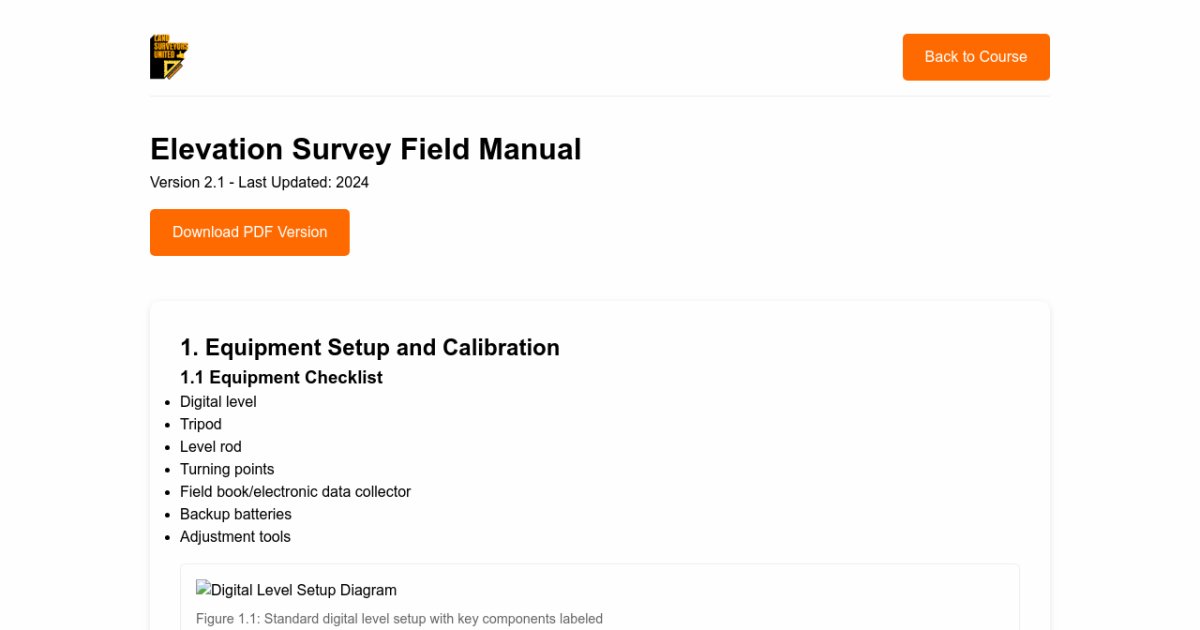Click 'Field book/electronic data collector' item
Viewport: 1200px width, 630px height.
pyautogui.click(x=295, y=491)
